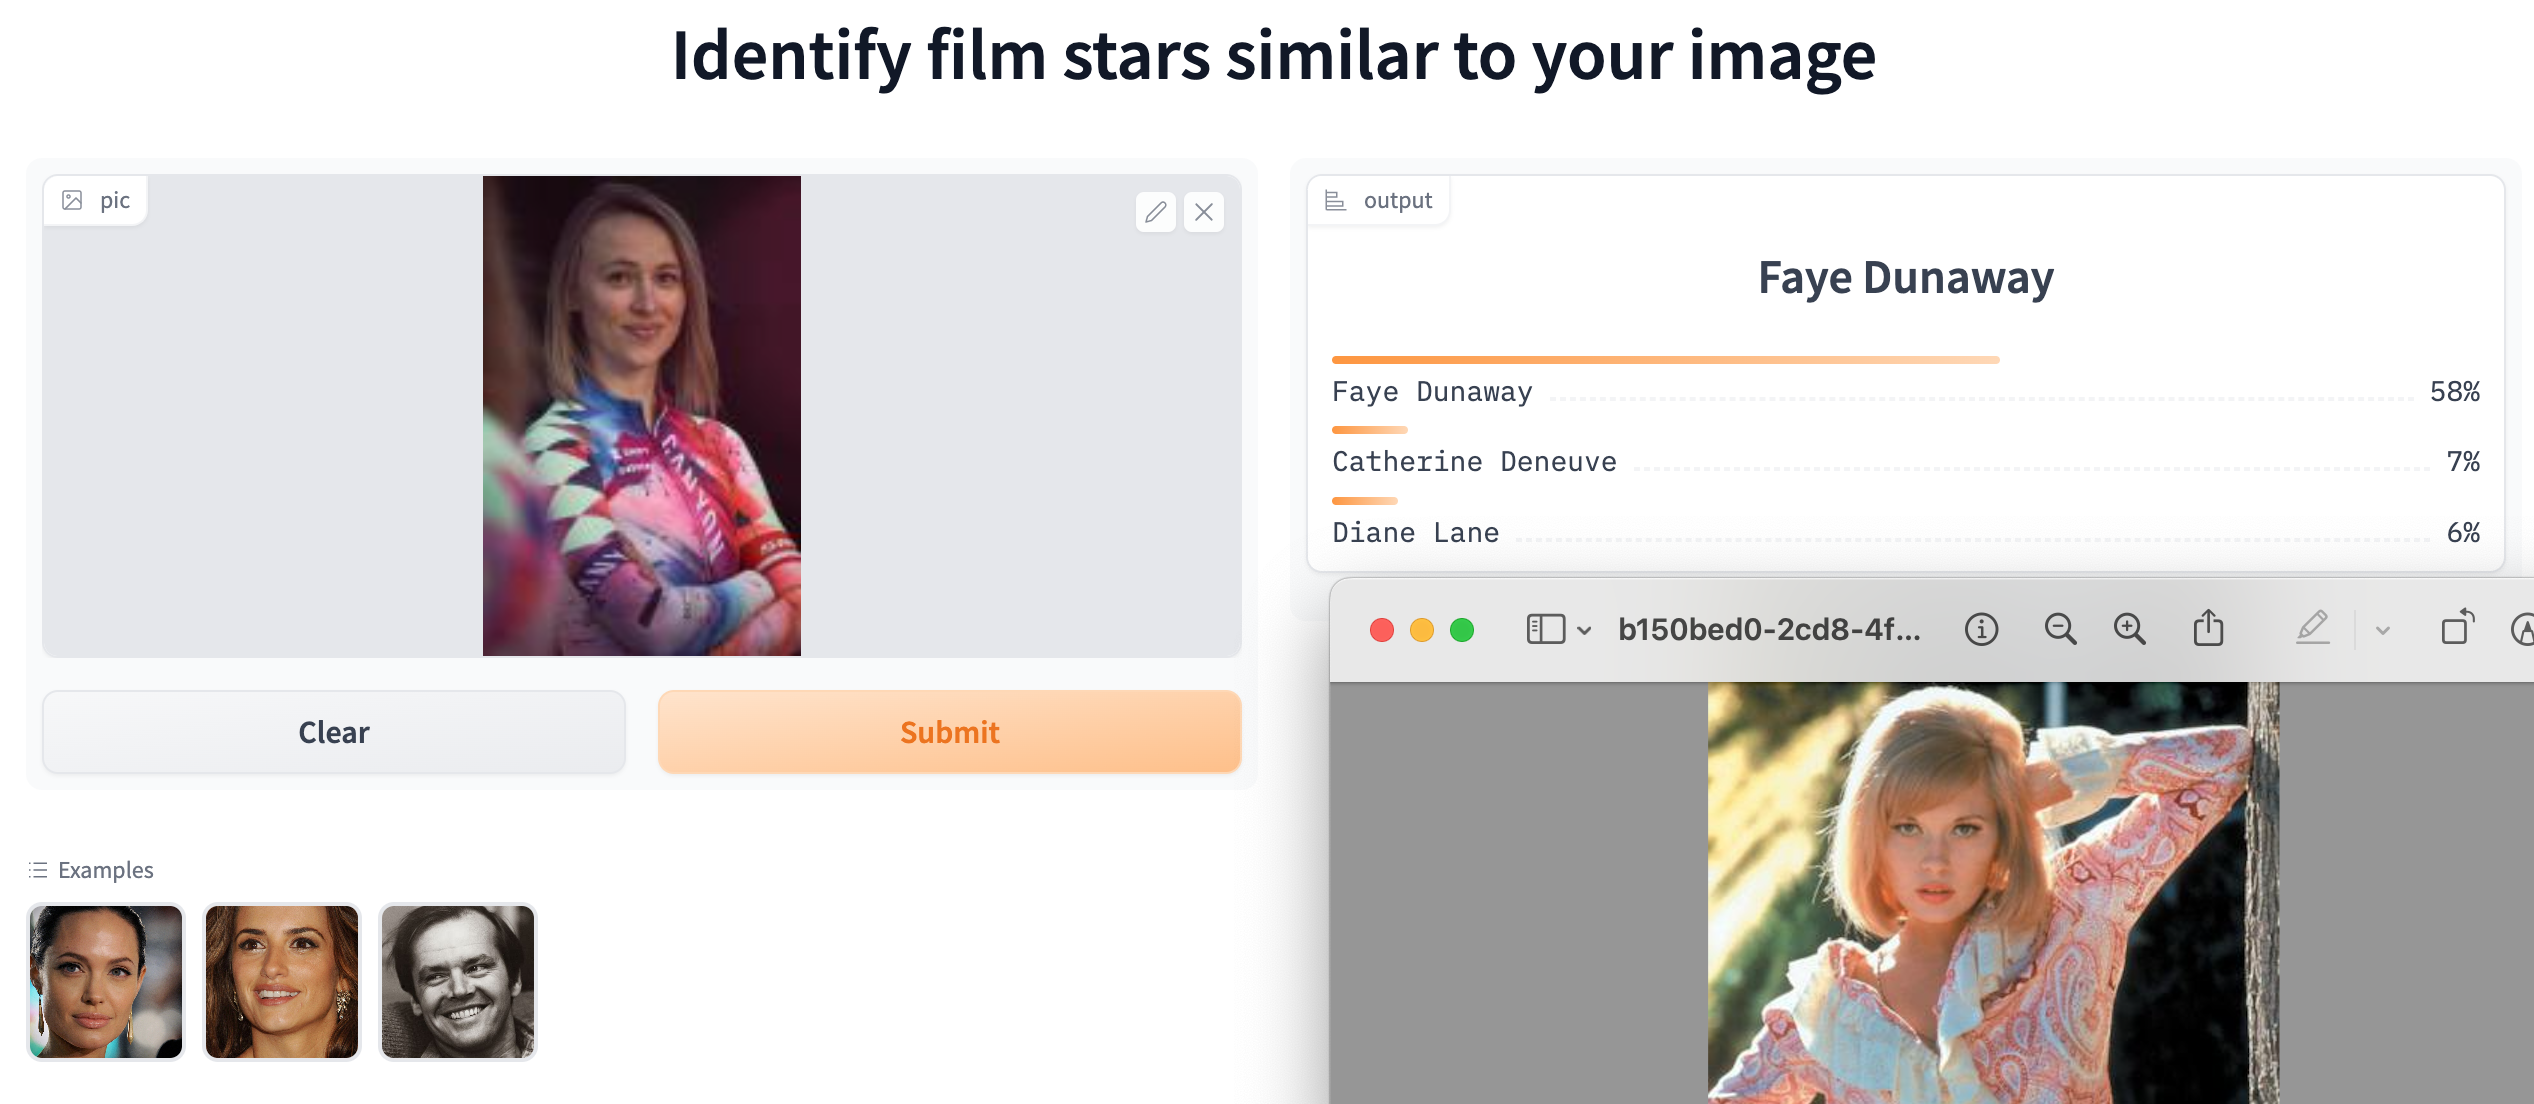The width and height of the screenshot is (2534, 1104).
Task: Rotate the image using rotate icon
Action: coord(2457,629)
